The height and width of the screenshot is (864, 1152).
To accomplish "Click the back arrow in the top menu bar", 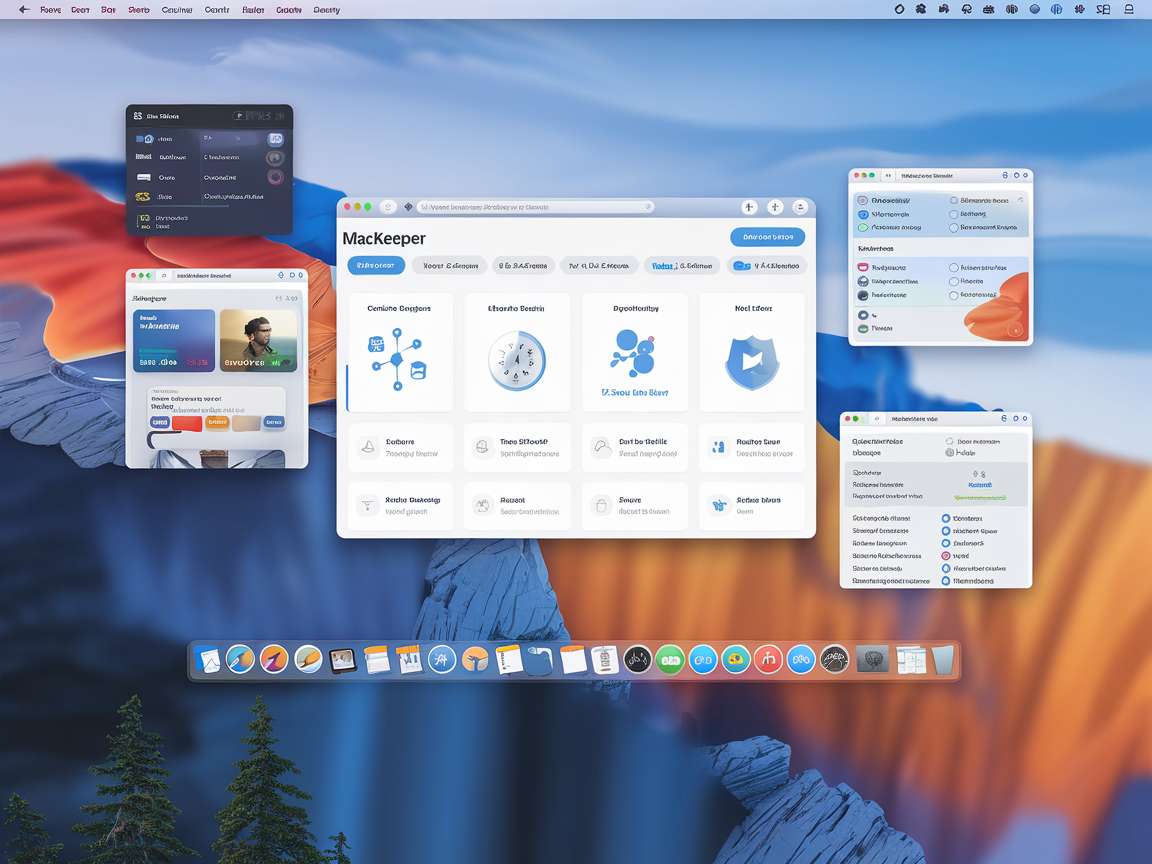I will [x=24, y=10].
